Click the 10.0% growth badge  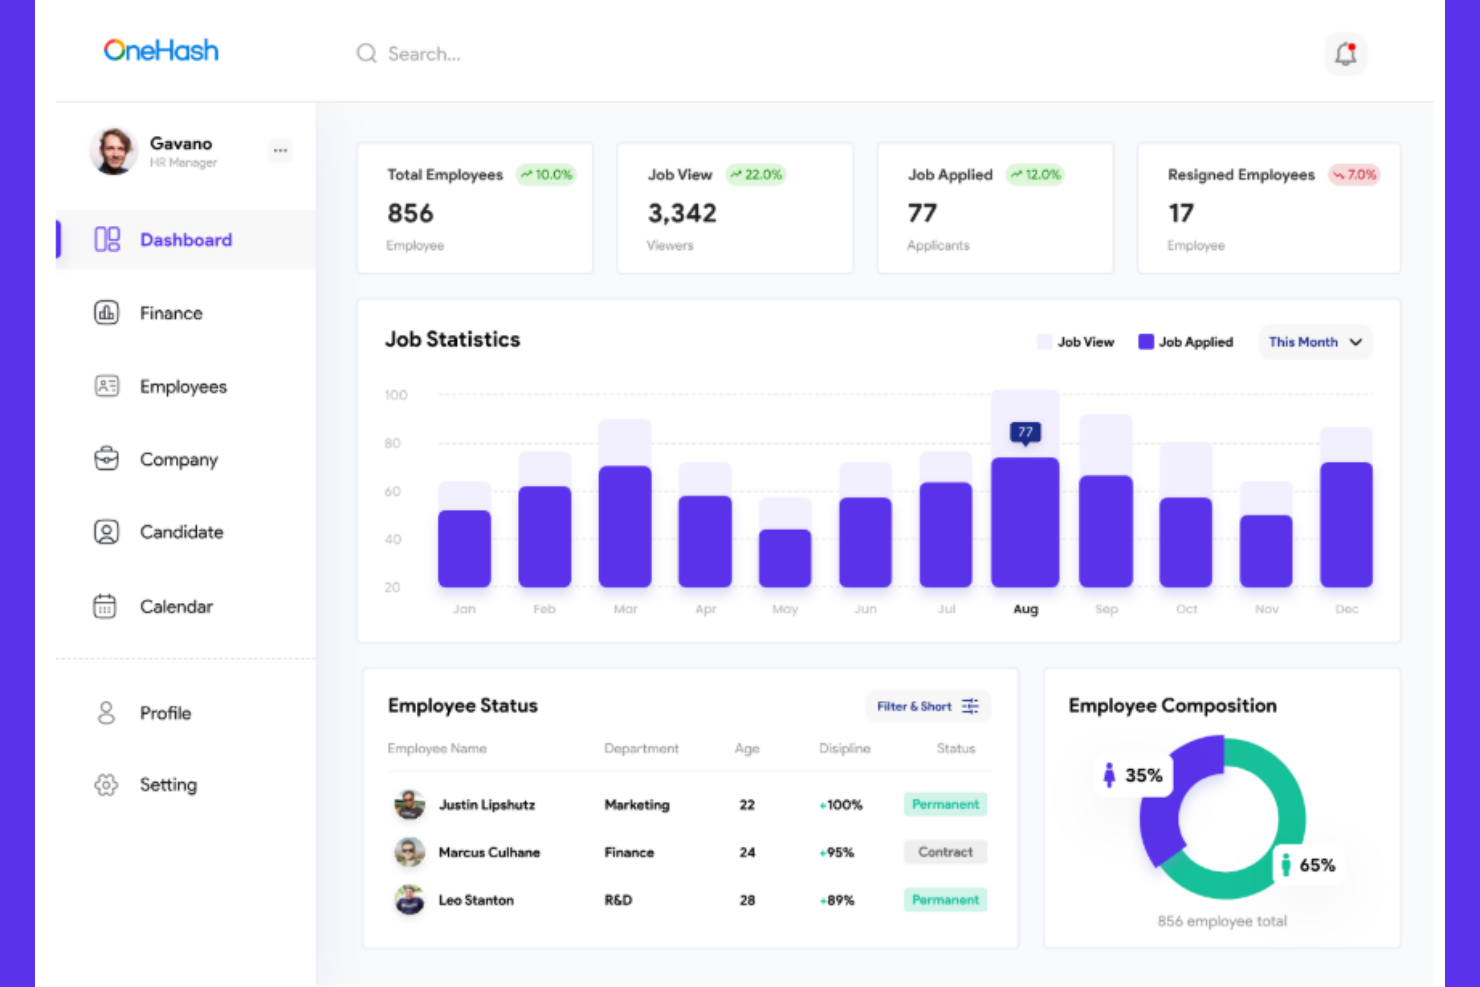click(546, 175)
